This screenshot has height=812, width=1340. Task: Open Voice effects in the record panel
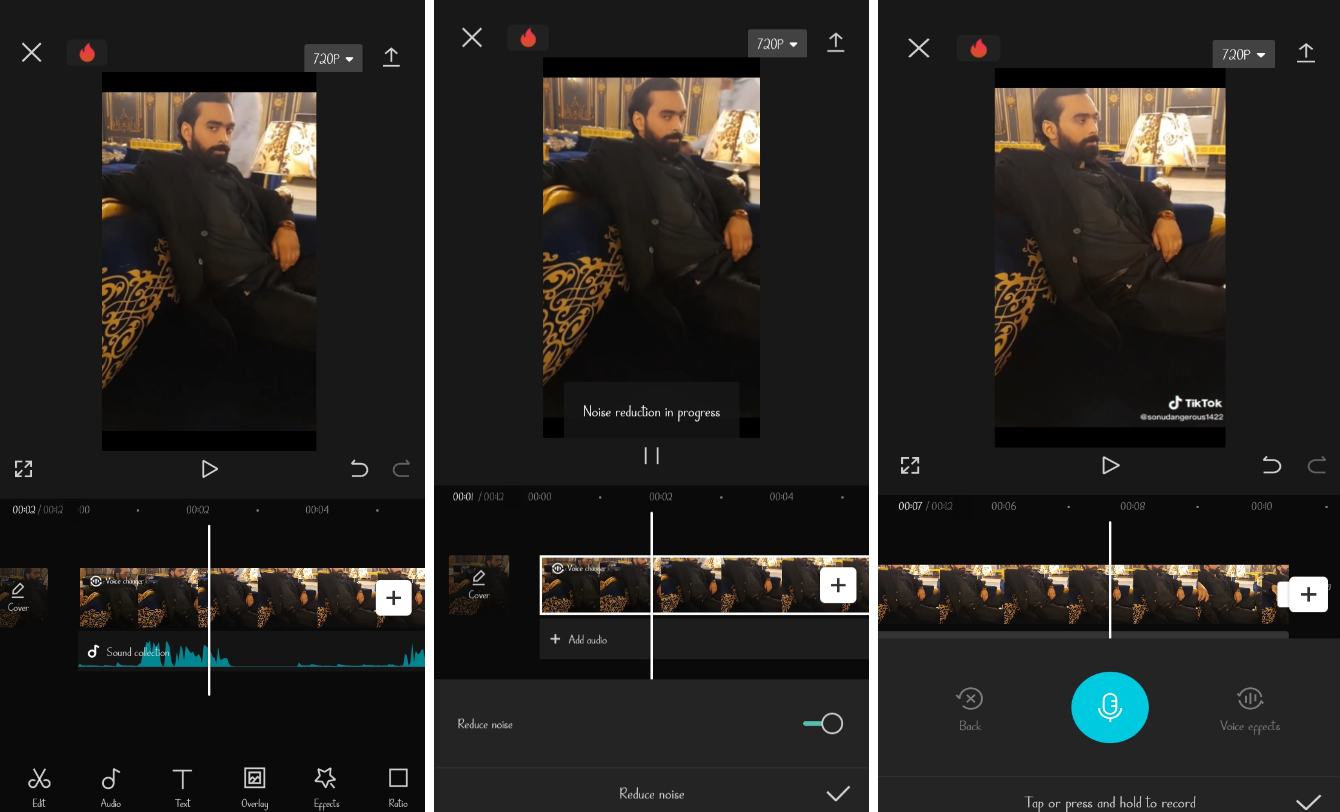[1250, 709]
